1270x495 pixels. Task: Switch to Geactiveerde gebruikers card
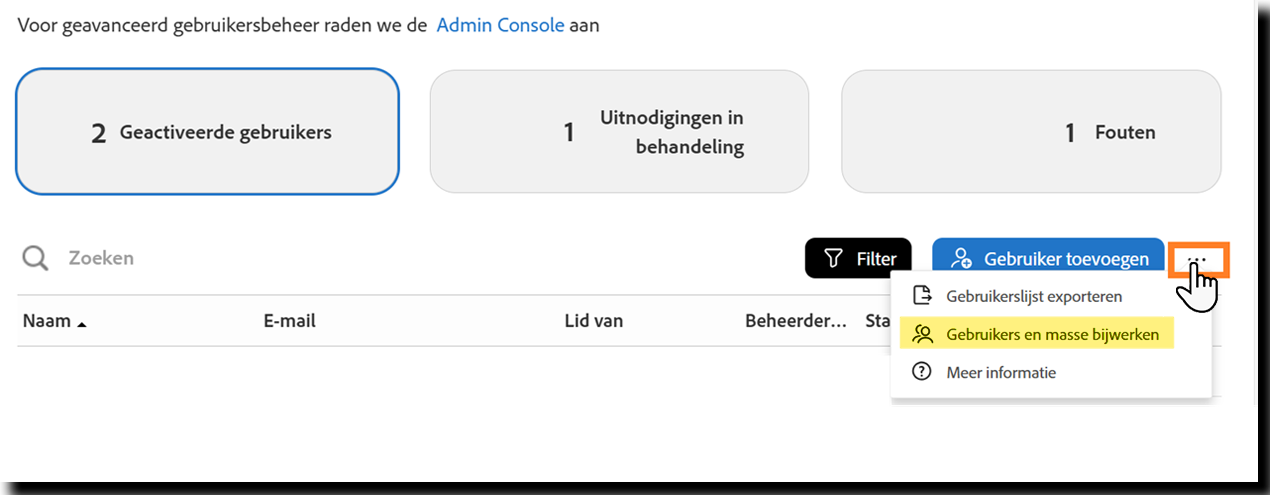click(x=207, y=132)
